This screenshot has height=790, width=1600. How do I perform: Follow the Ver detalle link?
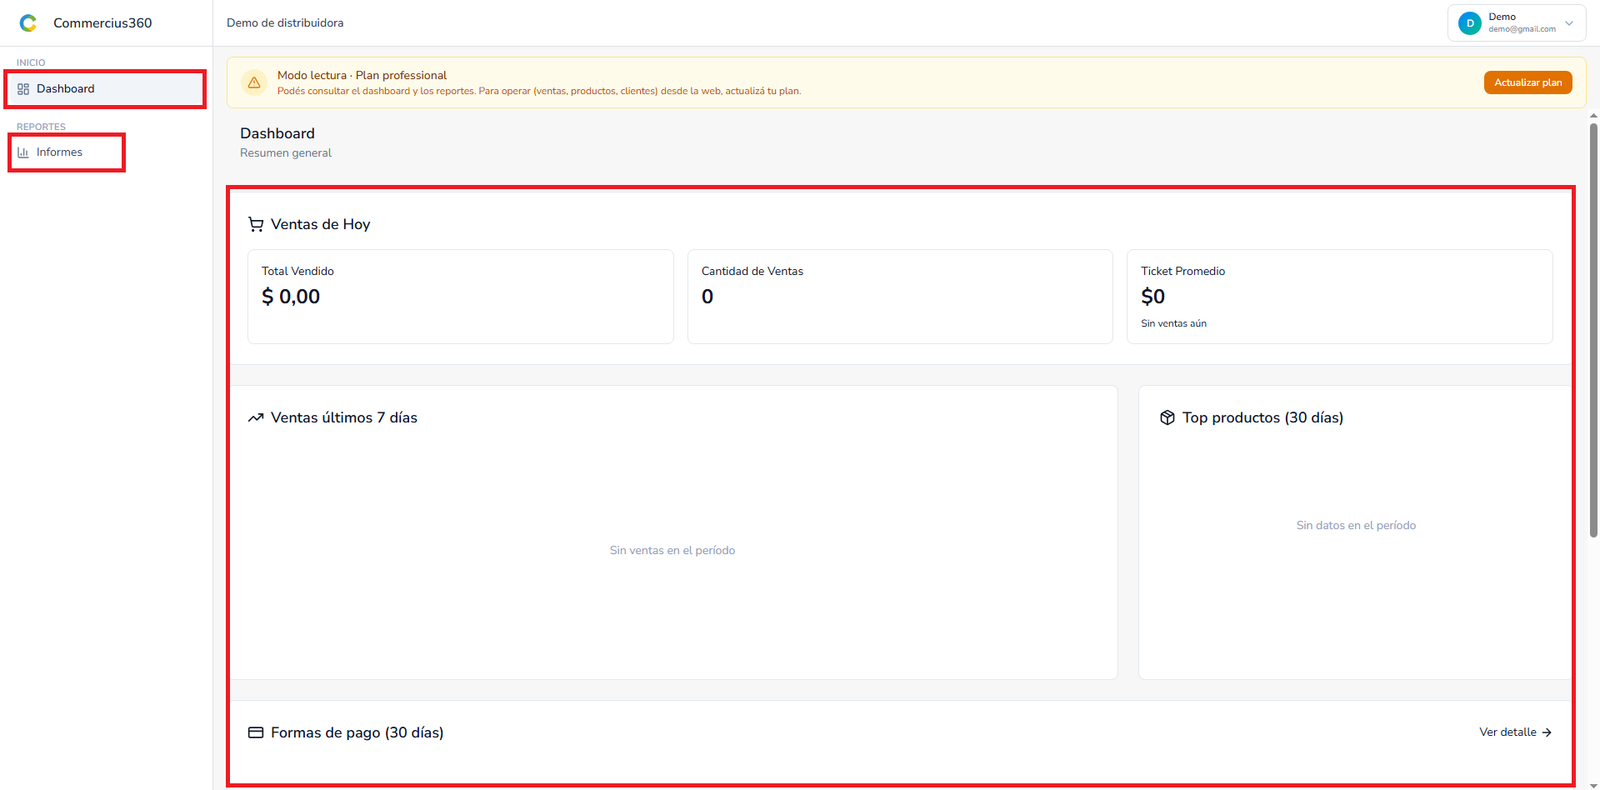tap(1515, 732)
